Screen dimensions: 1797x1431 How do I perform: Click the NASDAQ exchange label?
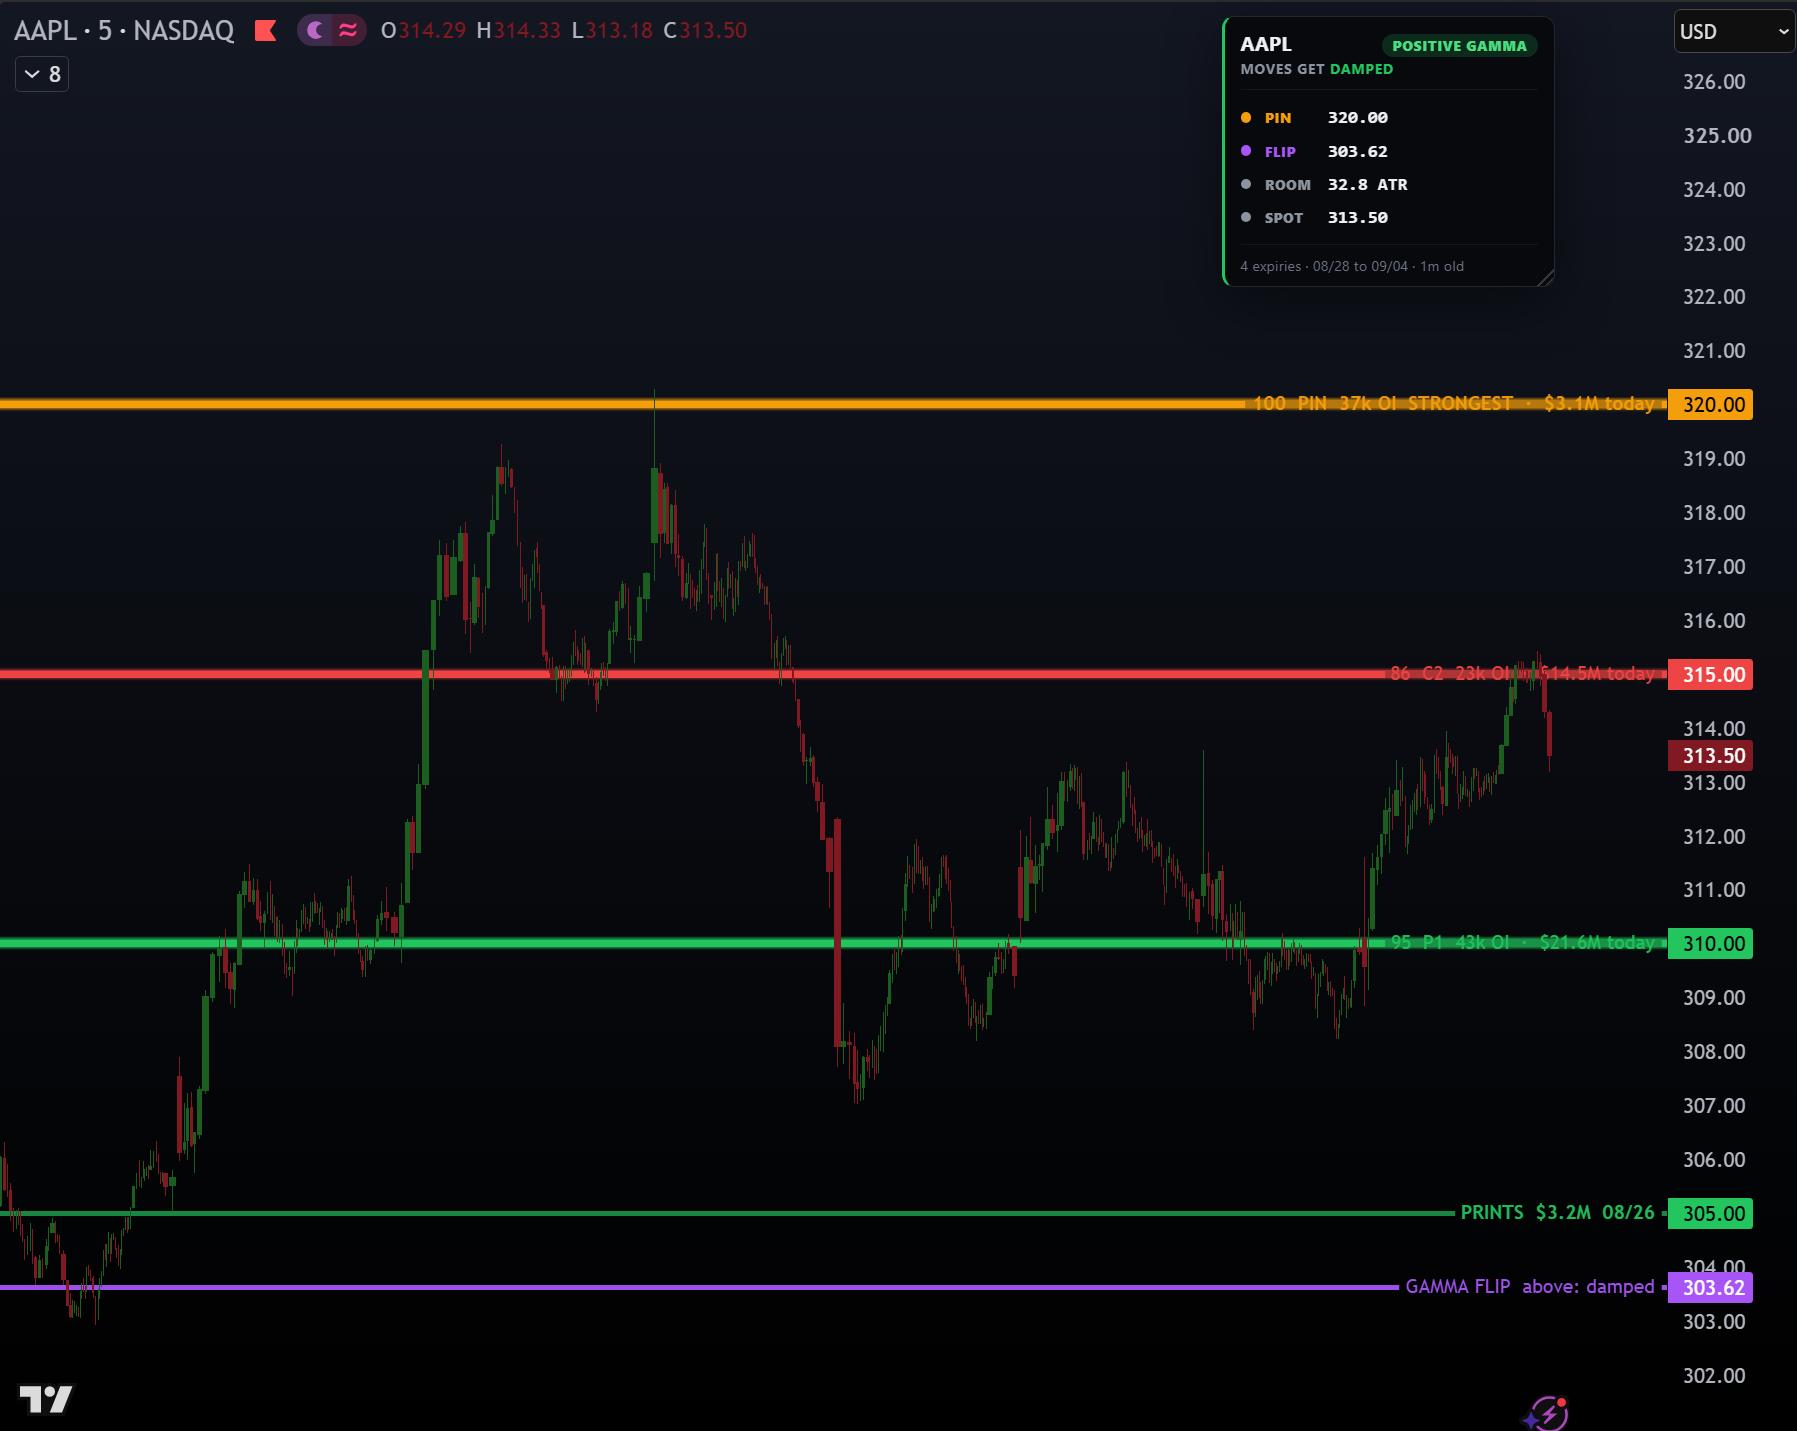[x=184, y=31]
